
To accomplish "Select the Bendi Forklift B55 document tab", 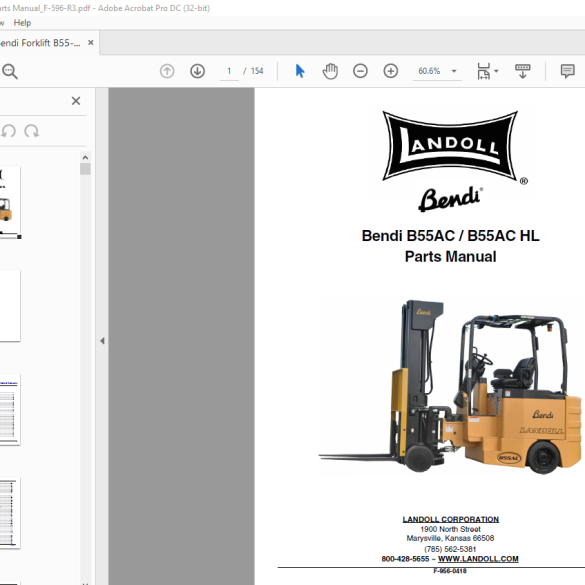I will point(40,43).
